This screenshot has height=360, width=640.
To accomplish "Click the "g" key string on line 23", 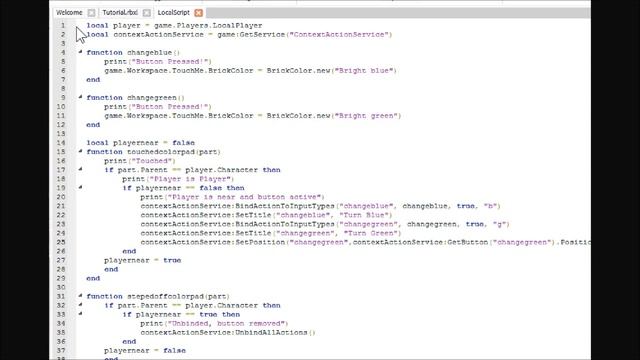I will click(499, 224).
